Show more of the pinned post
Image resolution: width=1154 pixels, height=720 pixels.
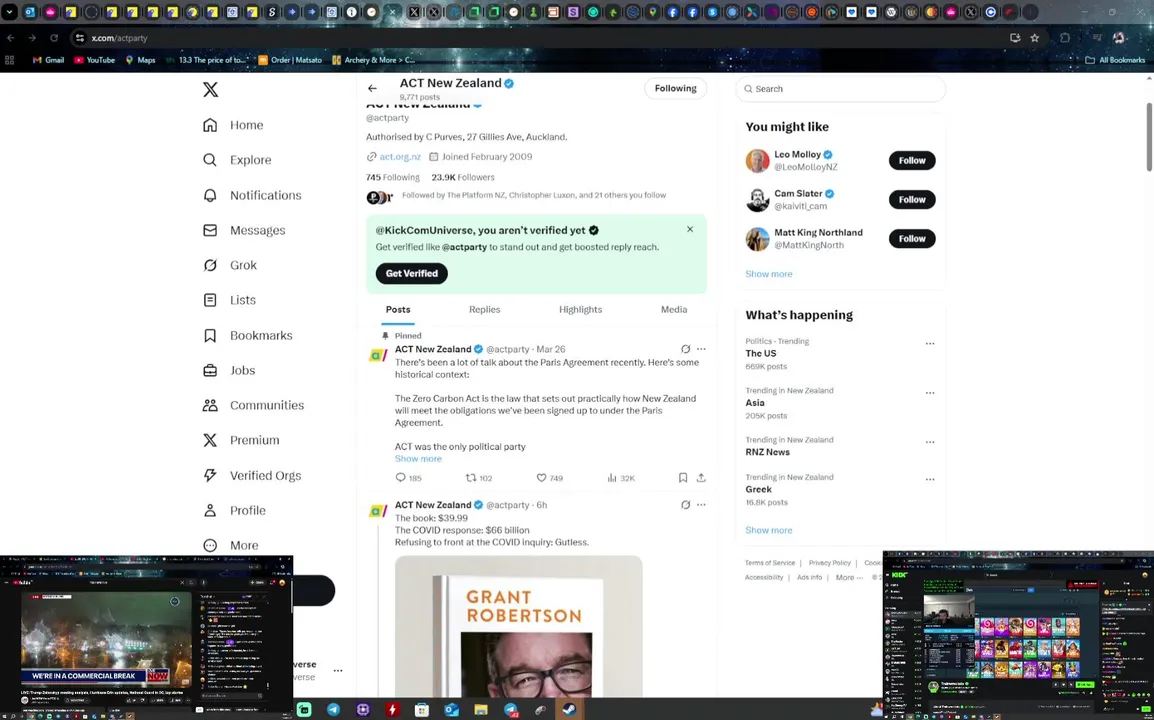(x=418, y=459)
